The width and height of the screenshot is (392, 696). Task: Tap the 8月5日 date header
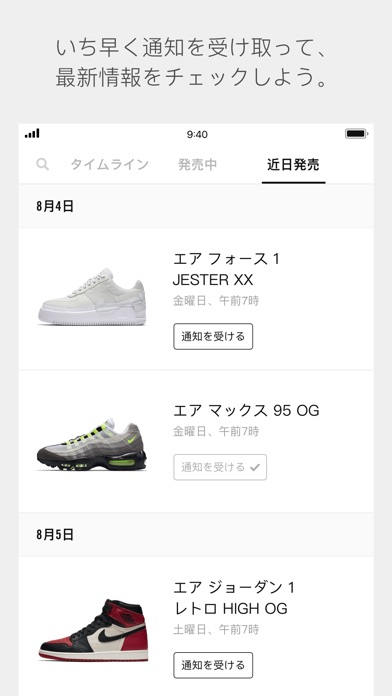pos(55,534)
